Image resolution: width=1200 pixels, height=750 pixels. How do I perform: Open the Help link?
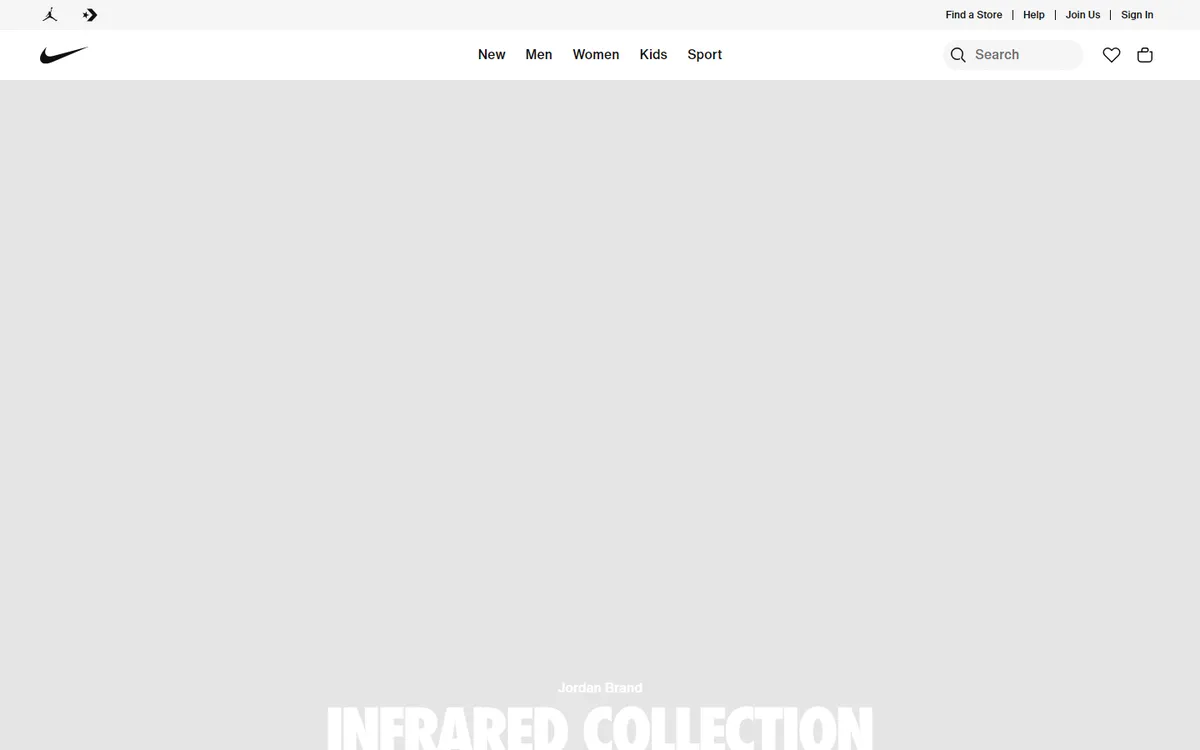pos(1033,15)
